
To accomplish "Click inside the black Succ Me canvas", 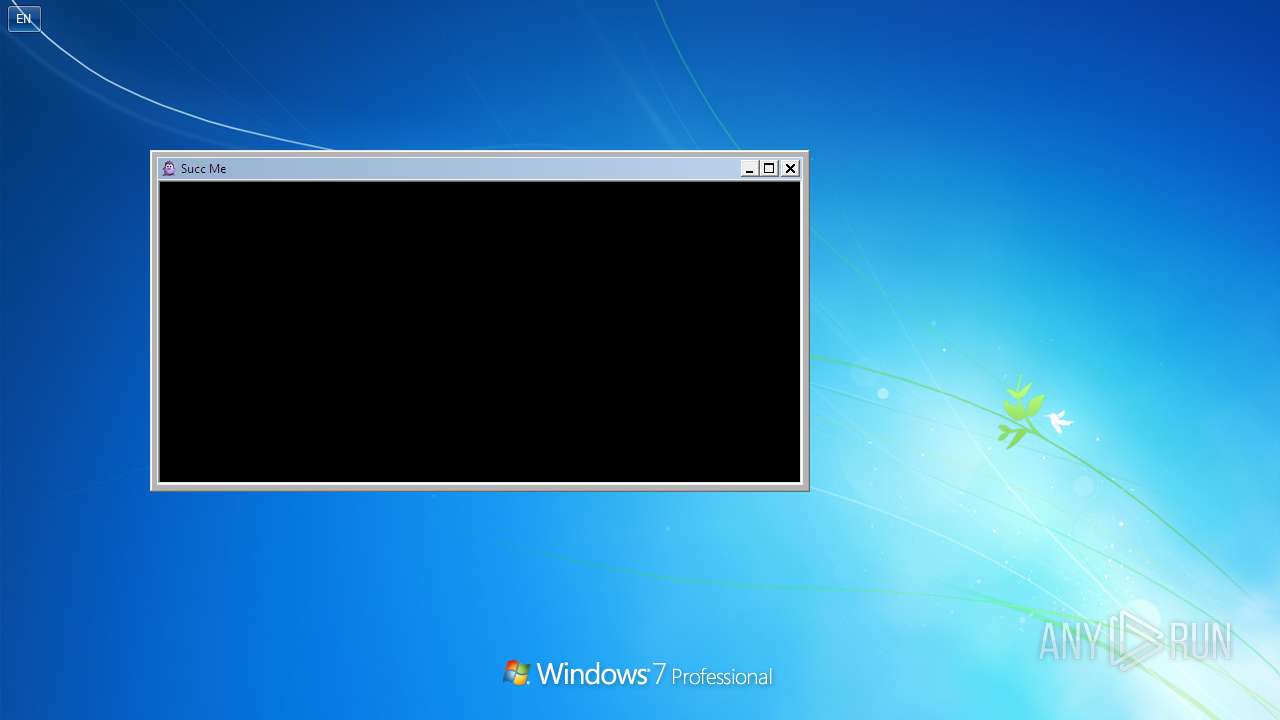I will coord(480,332).
